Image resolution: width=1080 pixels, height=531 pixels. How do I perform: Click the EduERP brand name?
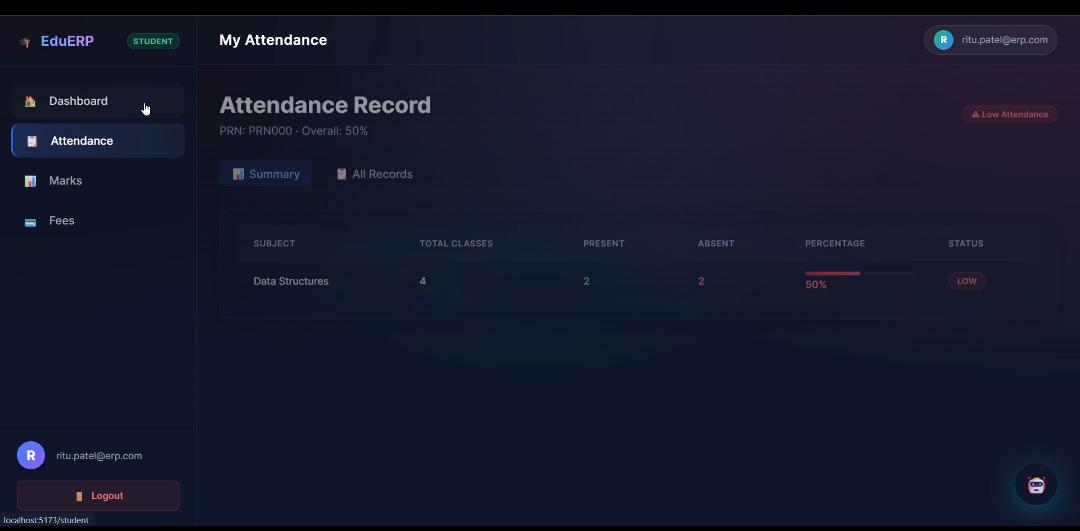(67, 41)
